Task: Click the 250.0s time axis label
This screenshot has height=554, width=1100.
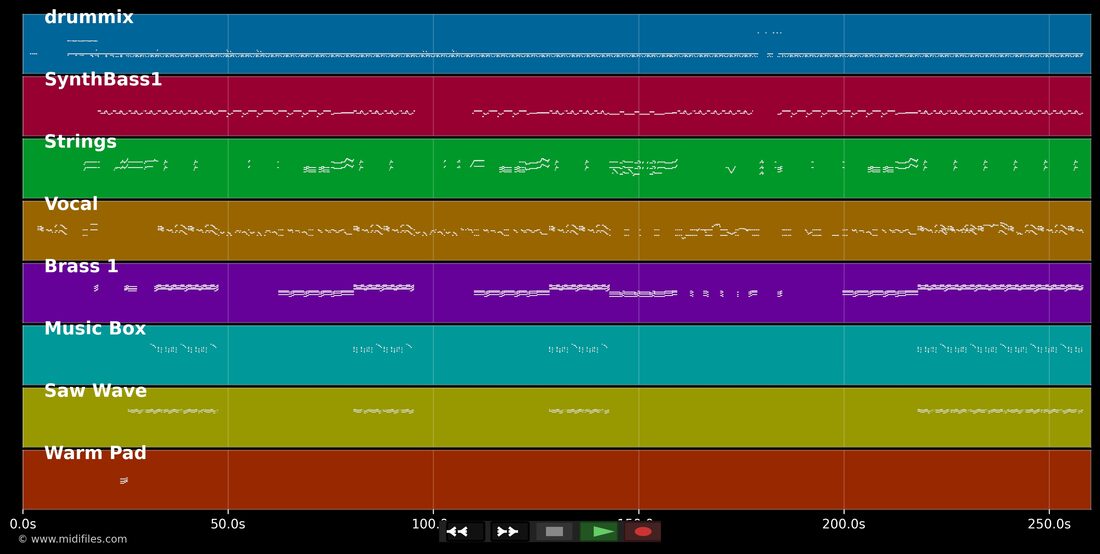Action: [1049, 525]
